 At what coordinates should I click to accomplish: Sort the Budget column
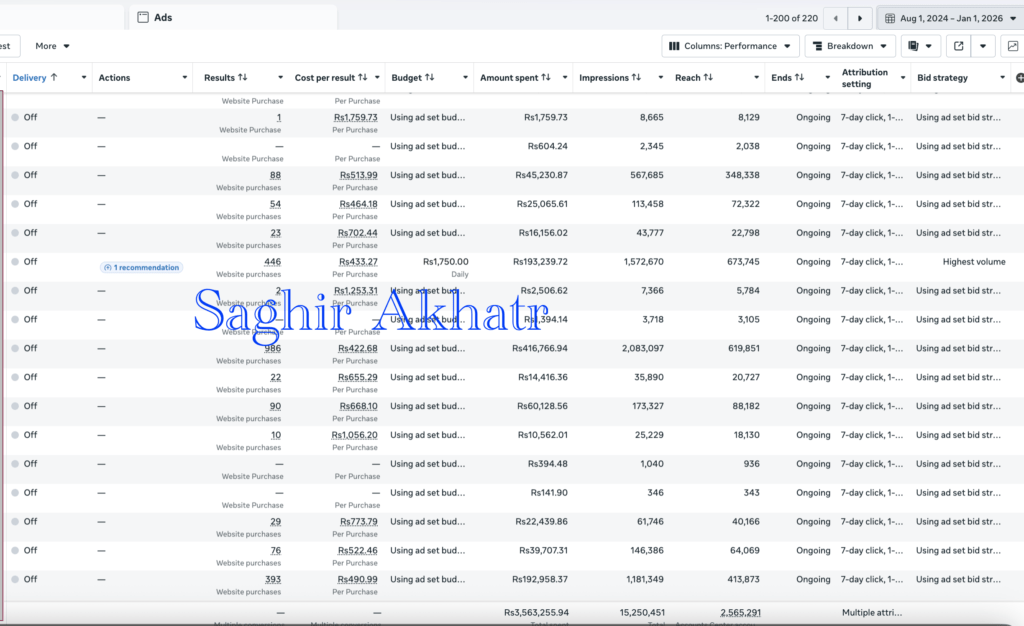(x=429, y=77)
